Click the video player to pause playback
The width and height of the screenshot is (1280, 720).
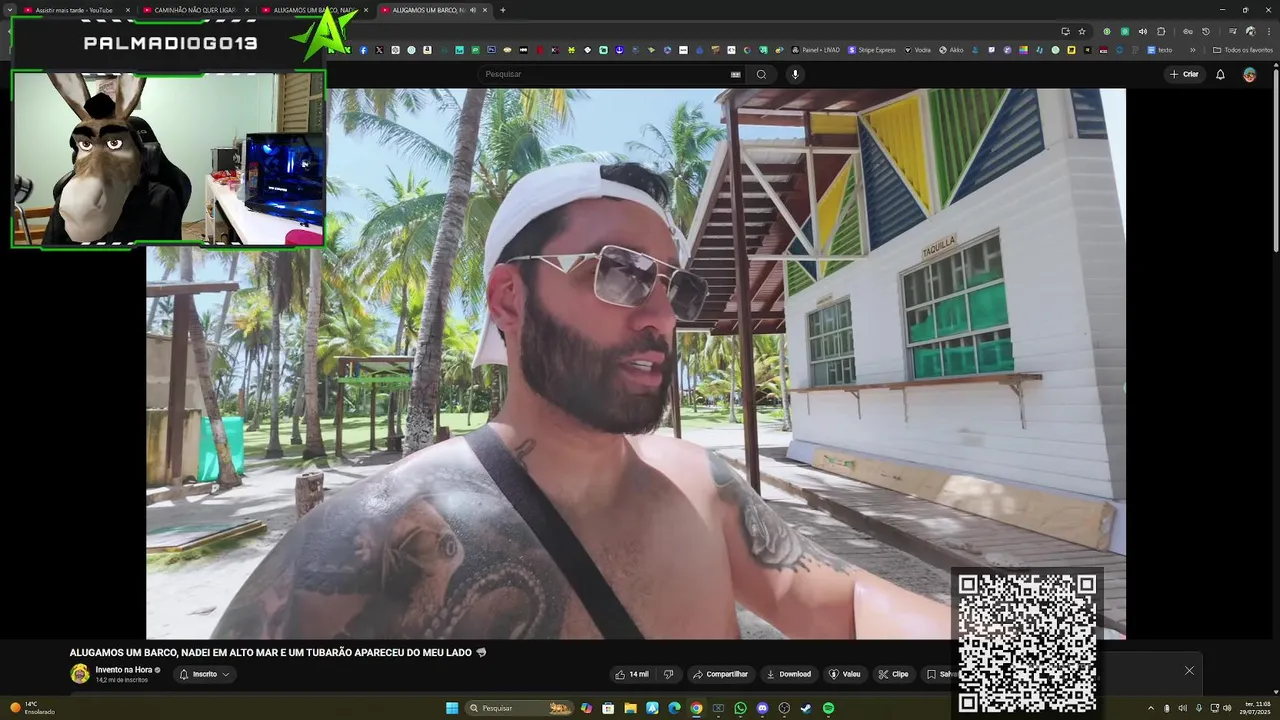coord(636,363)
